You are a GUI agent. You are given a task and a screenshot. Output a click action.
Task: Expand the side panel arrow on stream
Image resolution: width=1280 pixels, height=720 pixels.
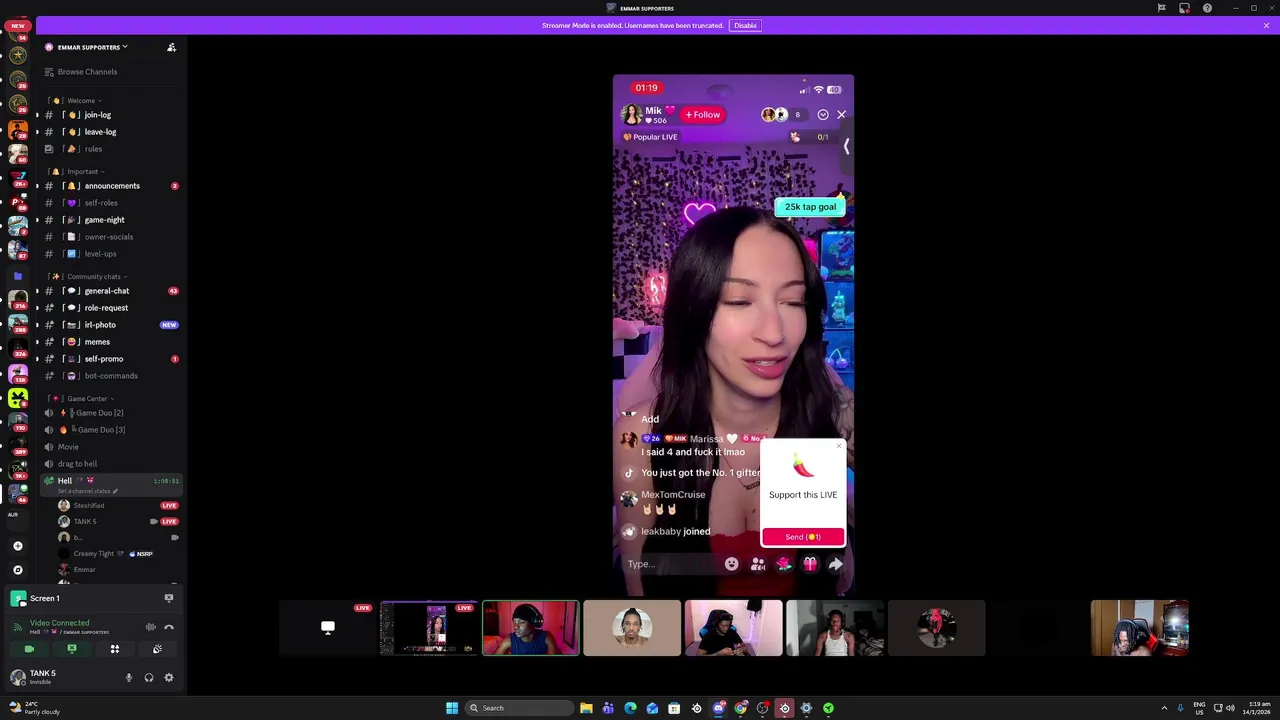[x=847, y=147]
